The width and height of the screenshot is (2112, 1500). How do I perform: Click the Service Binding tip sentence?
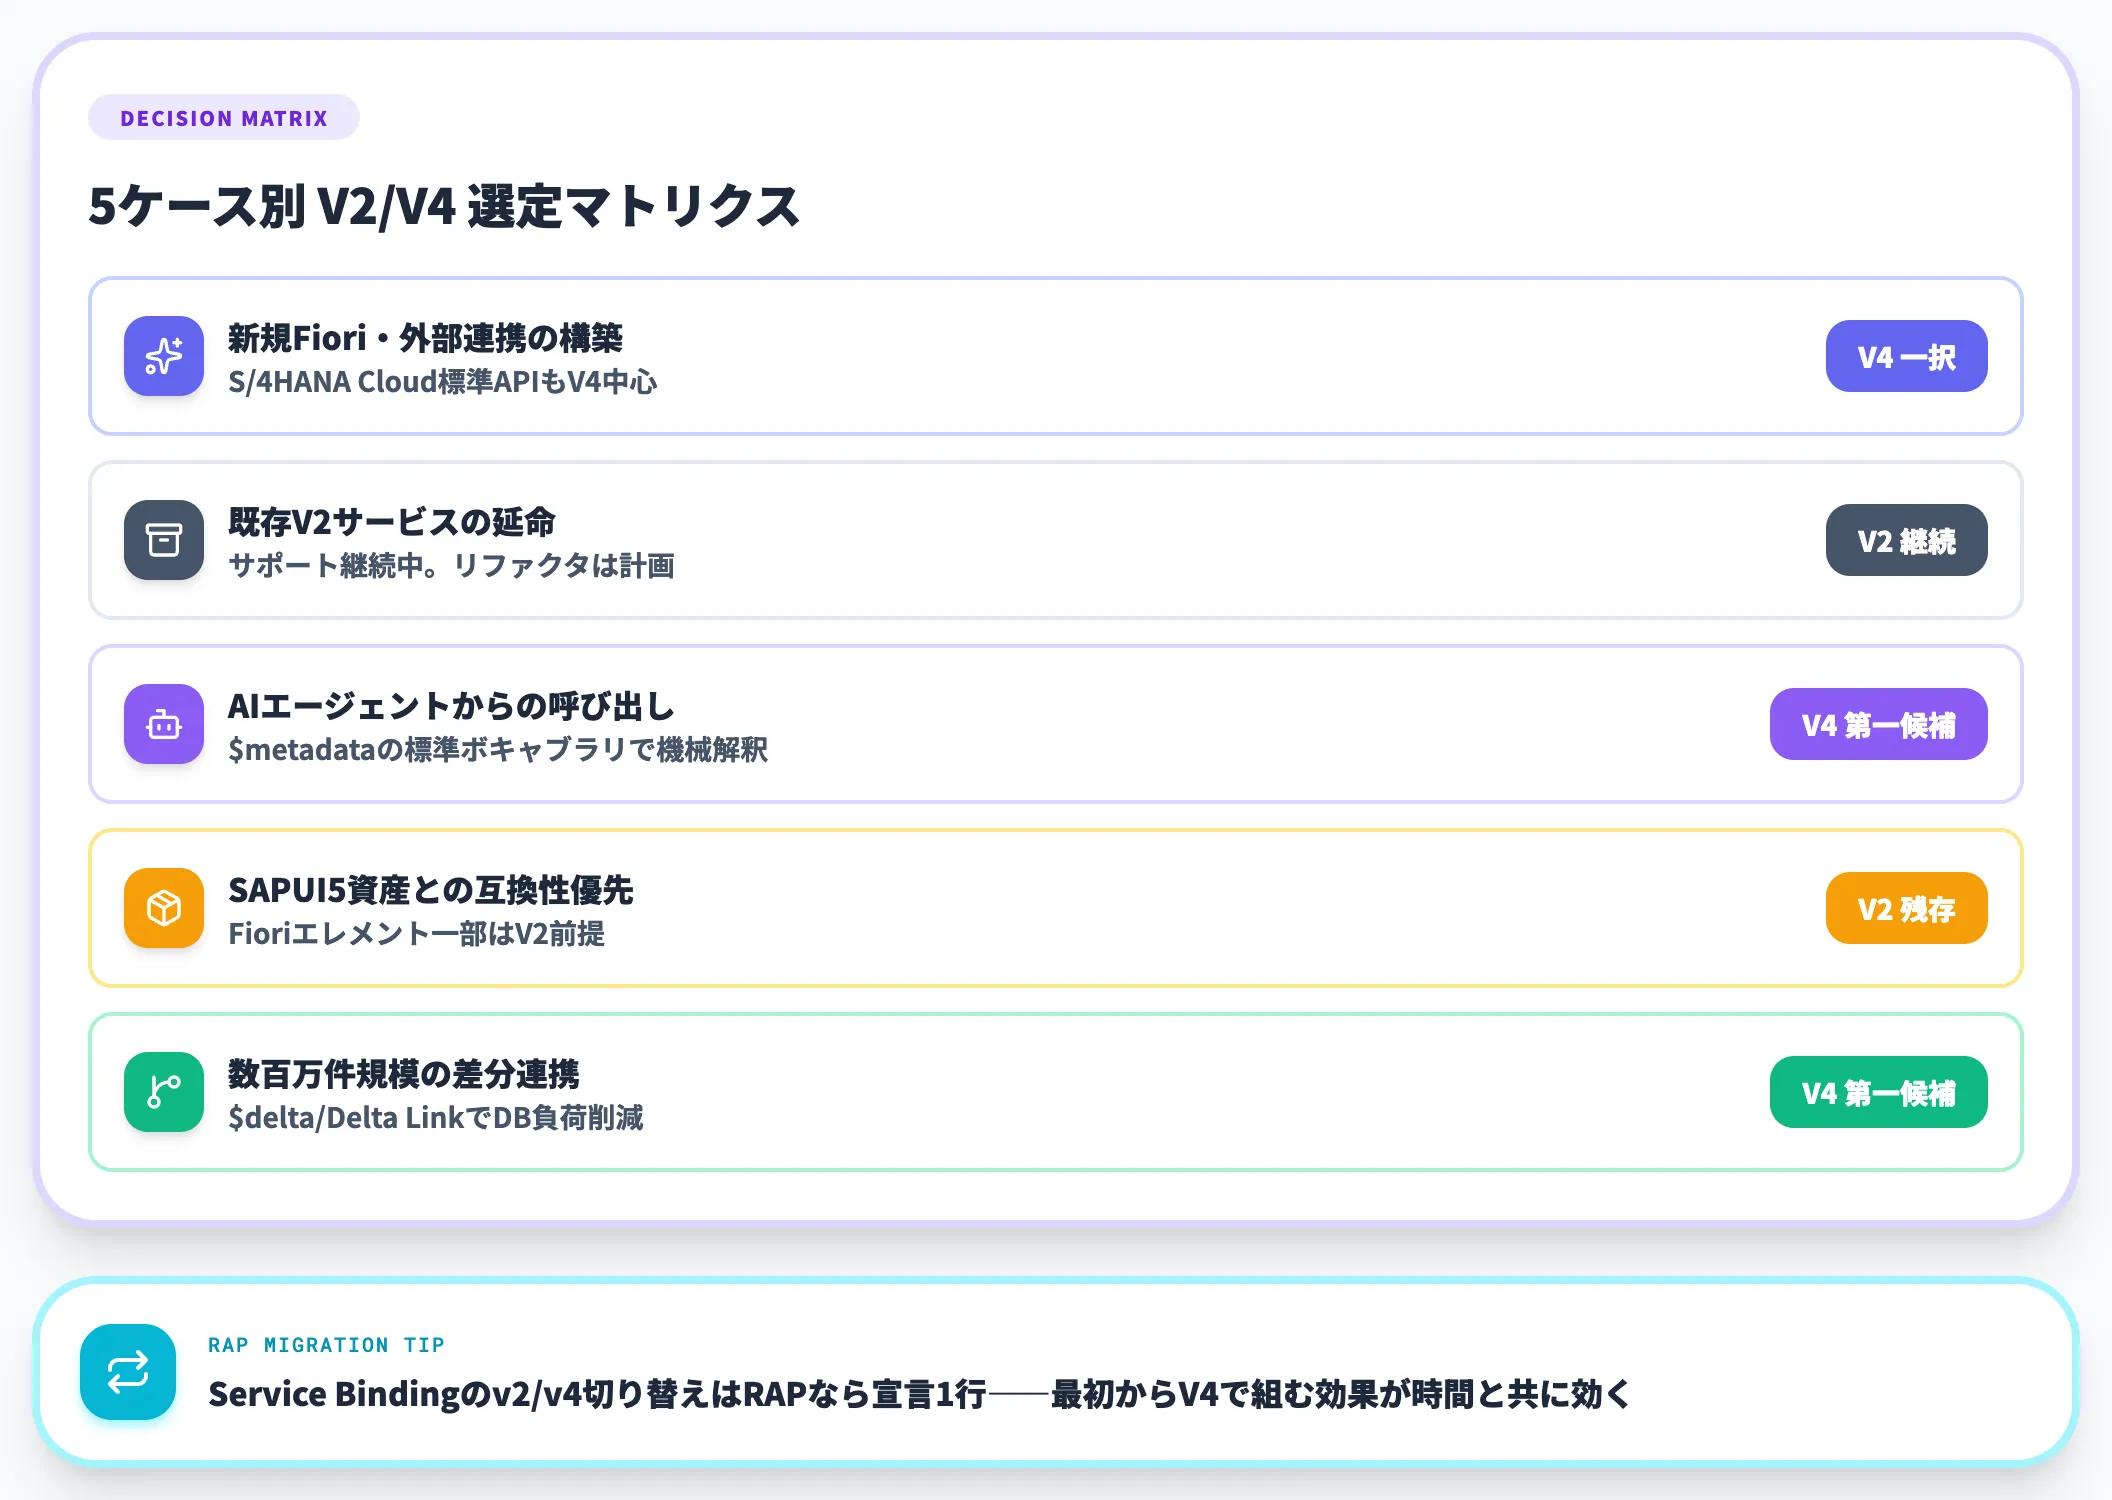click(x=919, y=1394)
